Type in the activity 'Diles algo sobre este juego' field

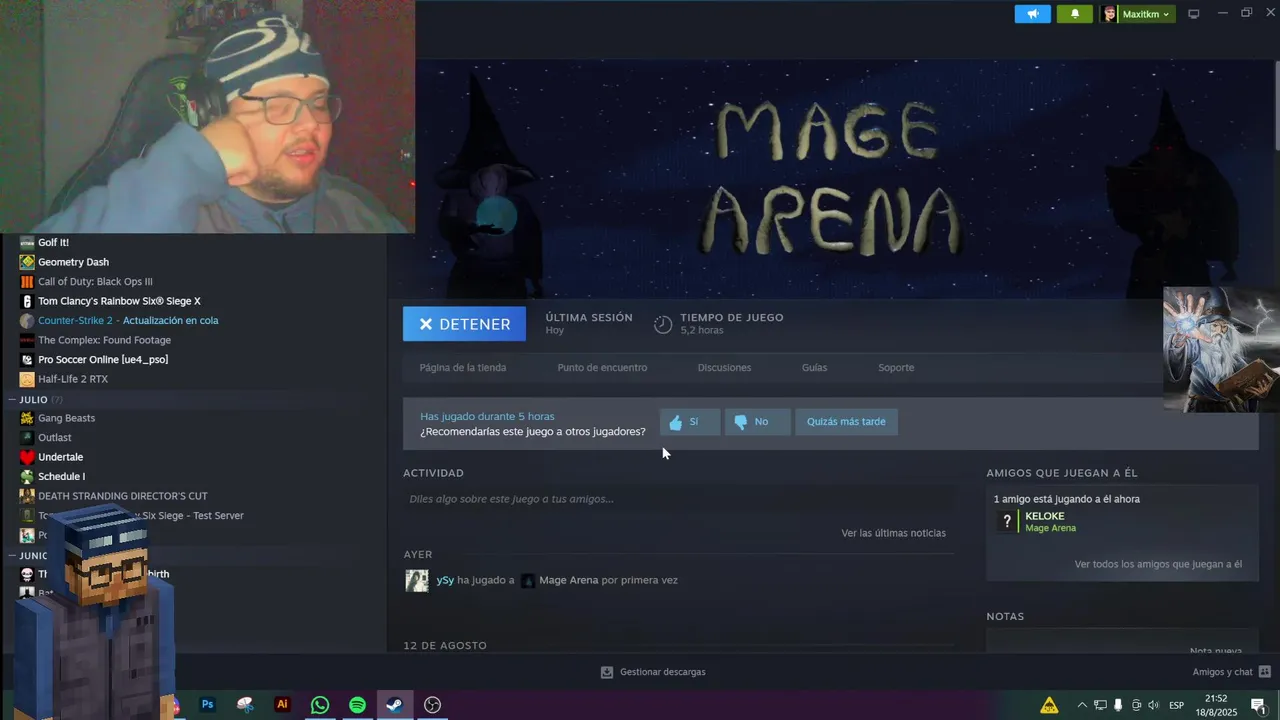[x=677, y=499]
